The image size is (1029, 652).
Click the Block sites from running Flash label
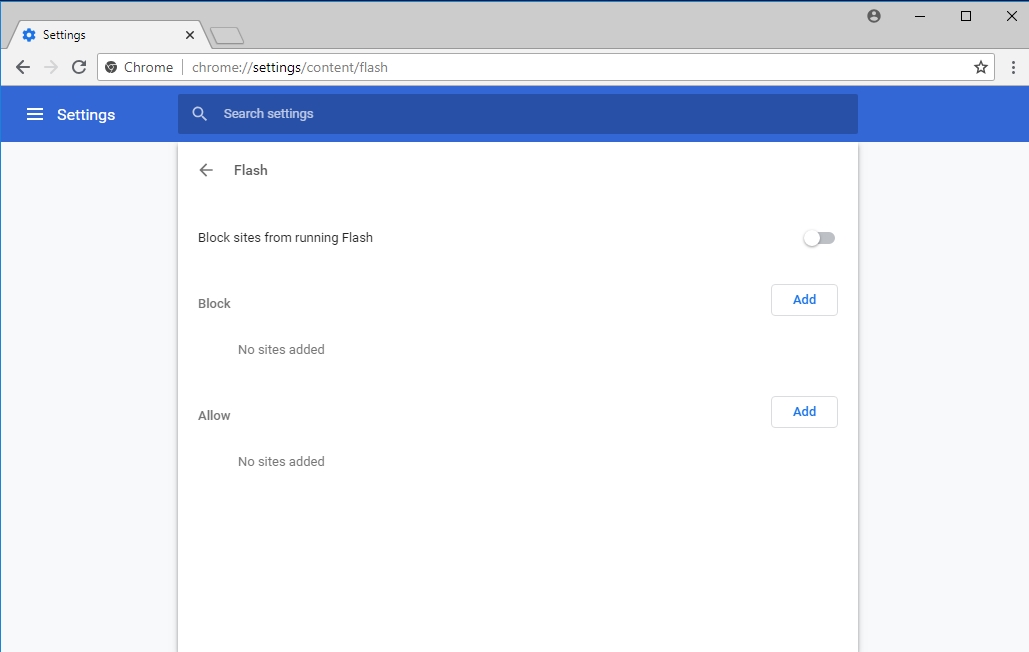tap(285, 237)
